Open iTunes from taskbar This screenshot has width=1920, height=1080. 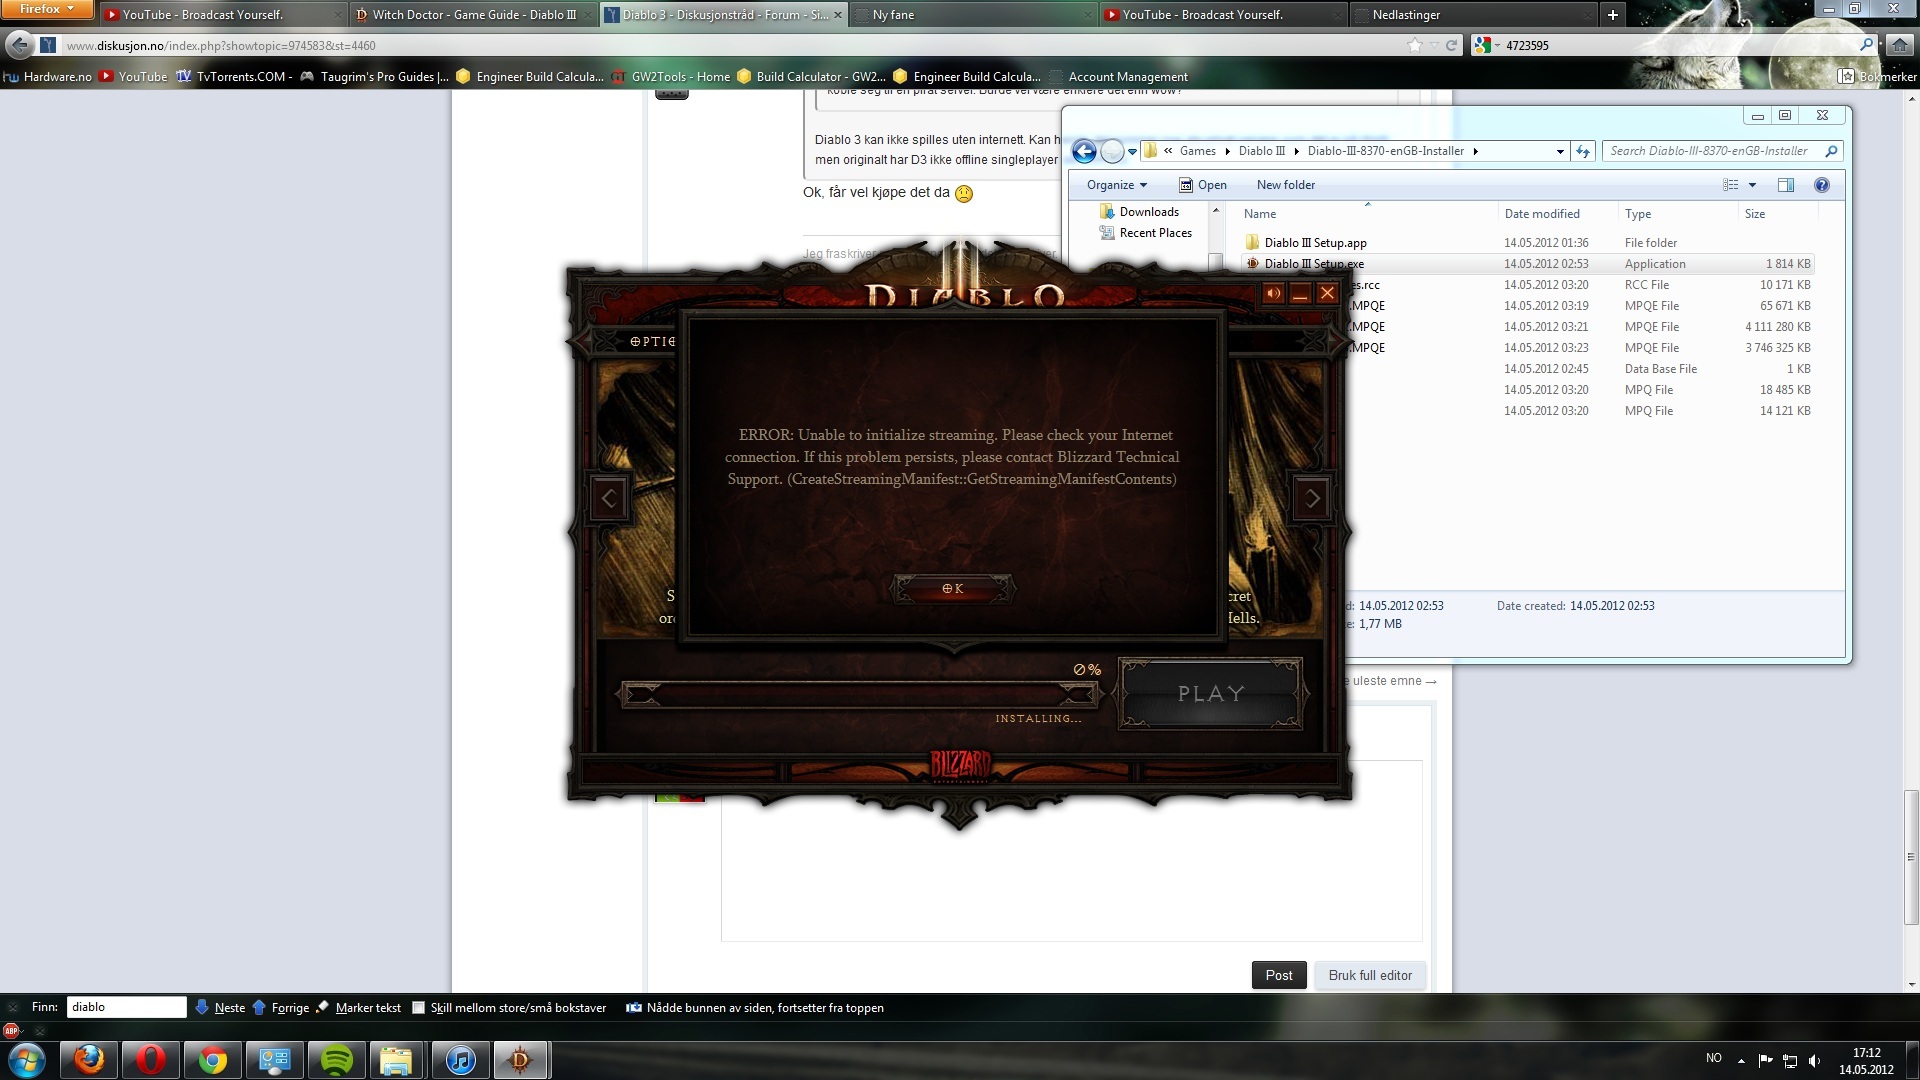460,1060
